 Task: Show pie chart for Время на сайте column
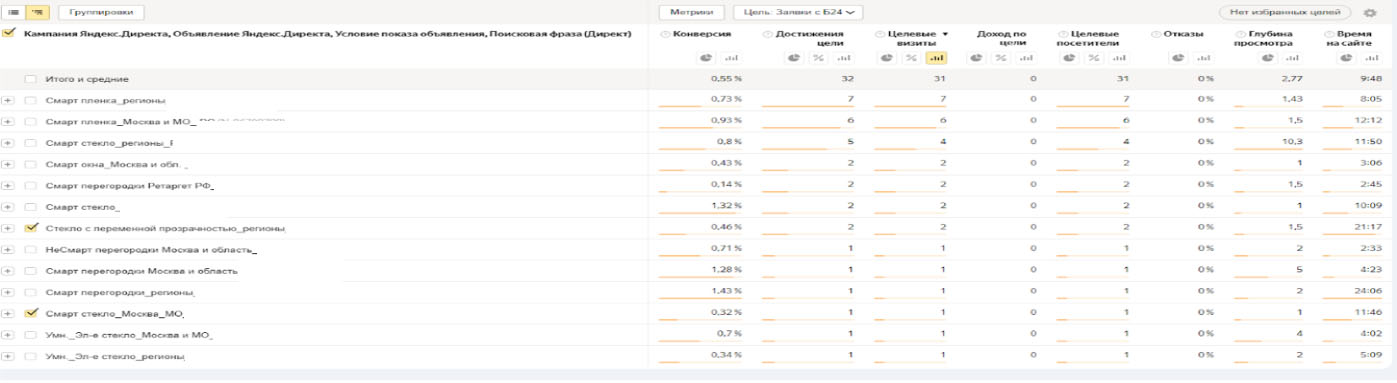point(1345,58)
